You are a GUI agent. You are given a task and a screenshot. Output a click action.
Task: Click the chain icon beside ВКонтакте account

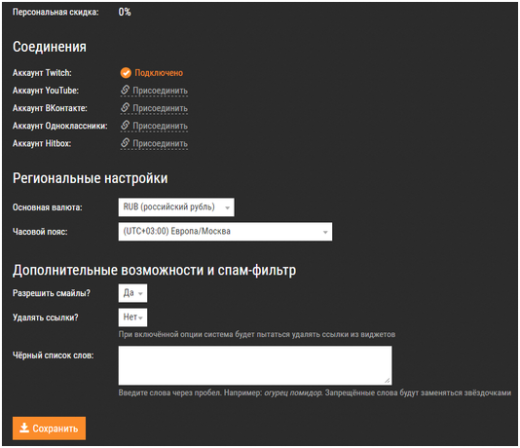click(125, 107)
